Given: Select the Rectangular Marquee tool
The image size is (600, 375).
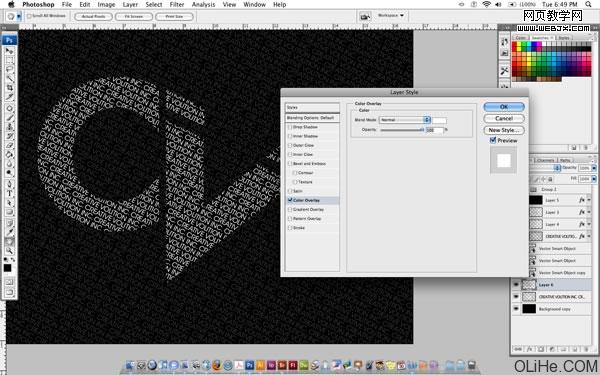Looking at the screenshot, I should [x=10, y=60].
